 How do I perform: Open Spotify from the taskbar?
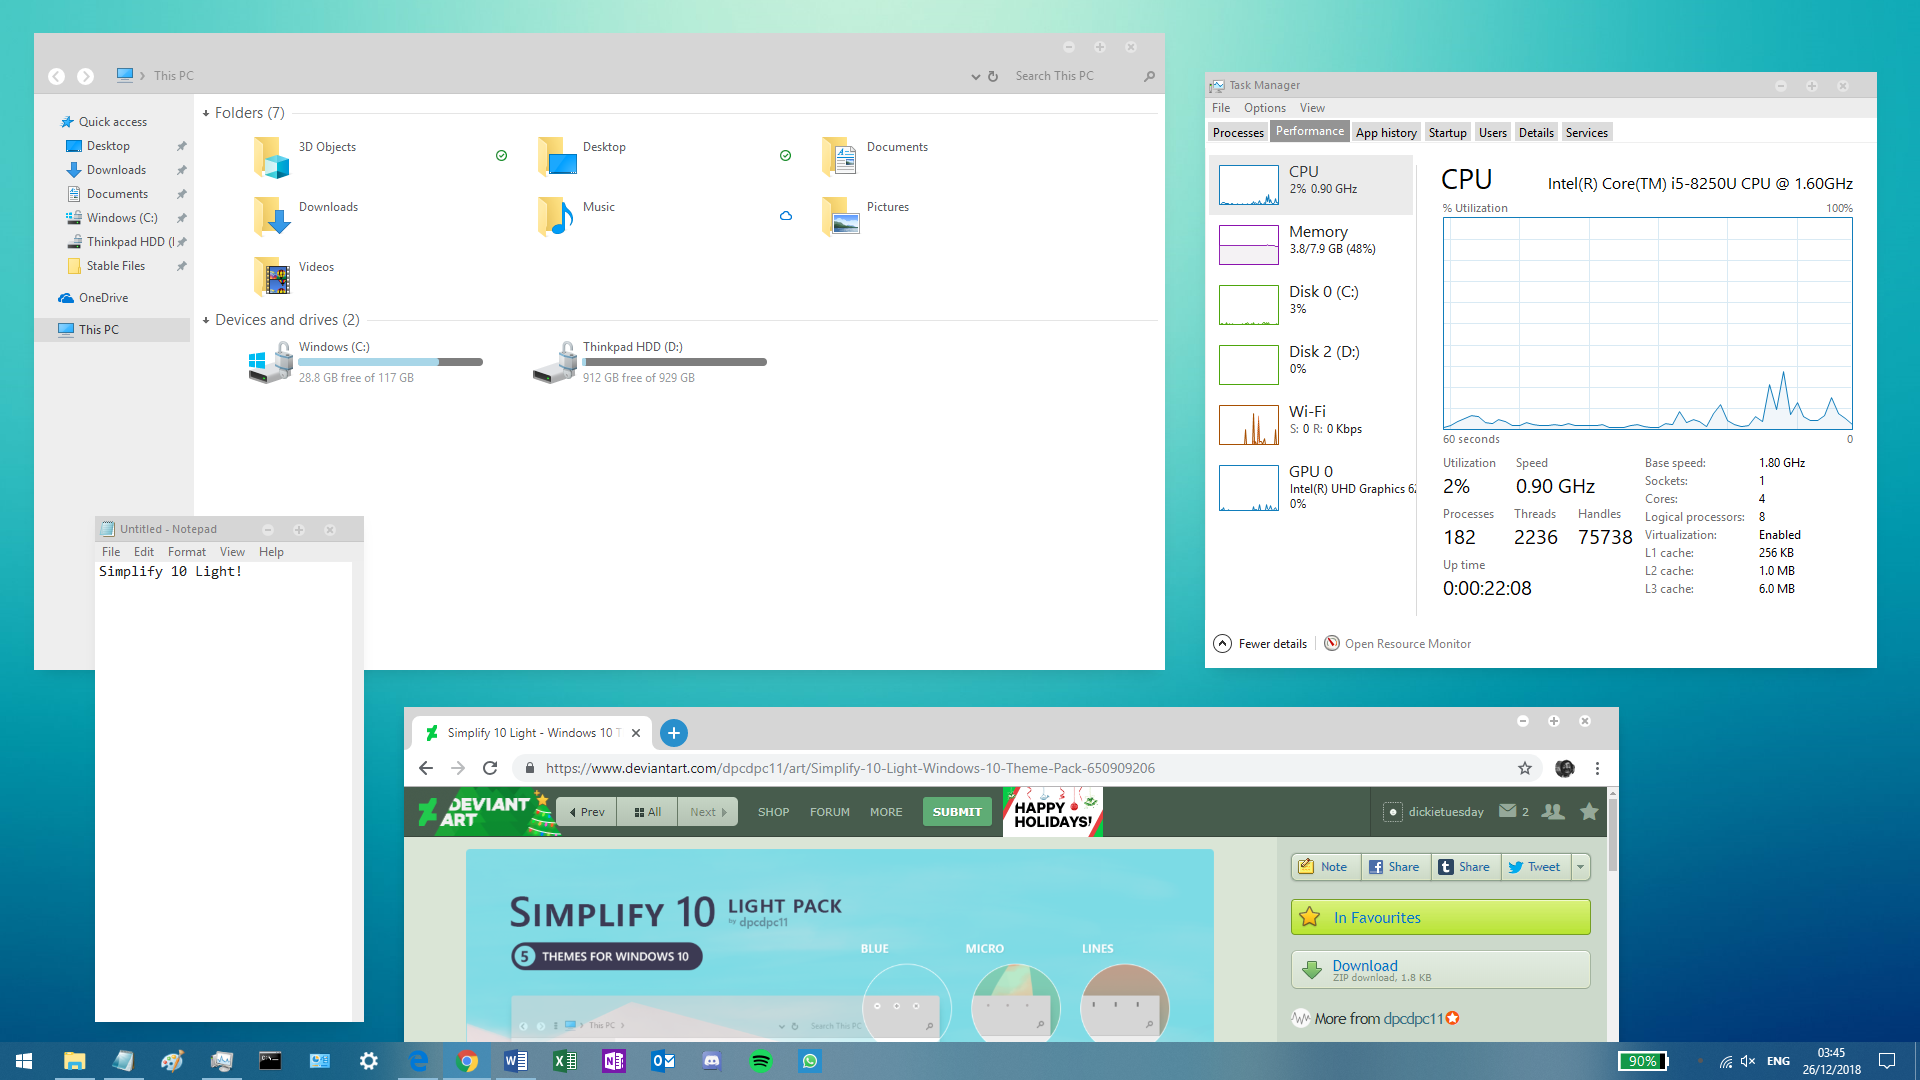[761, 1060]
